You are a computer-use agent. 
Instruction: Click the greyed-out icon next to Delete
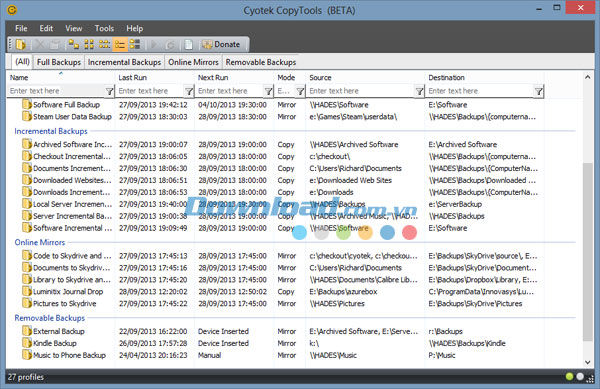54,44
